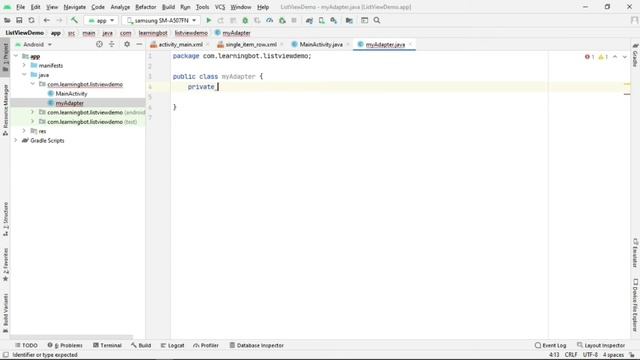Click the CRLF line separator in status bar

[x=571, y=355]
